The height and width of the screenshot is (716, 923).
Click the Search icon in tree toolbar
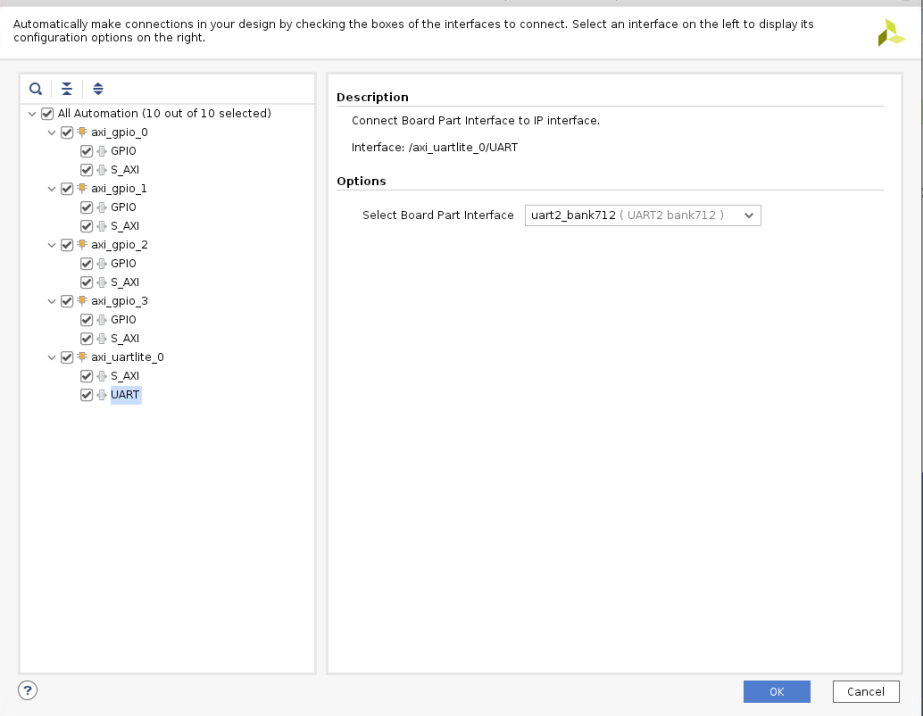tap(36, 88)
